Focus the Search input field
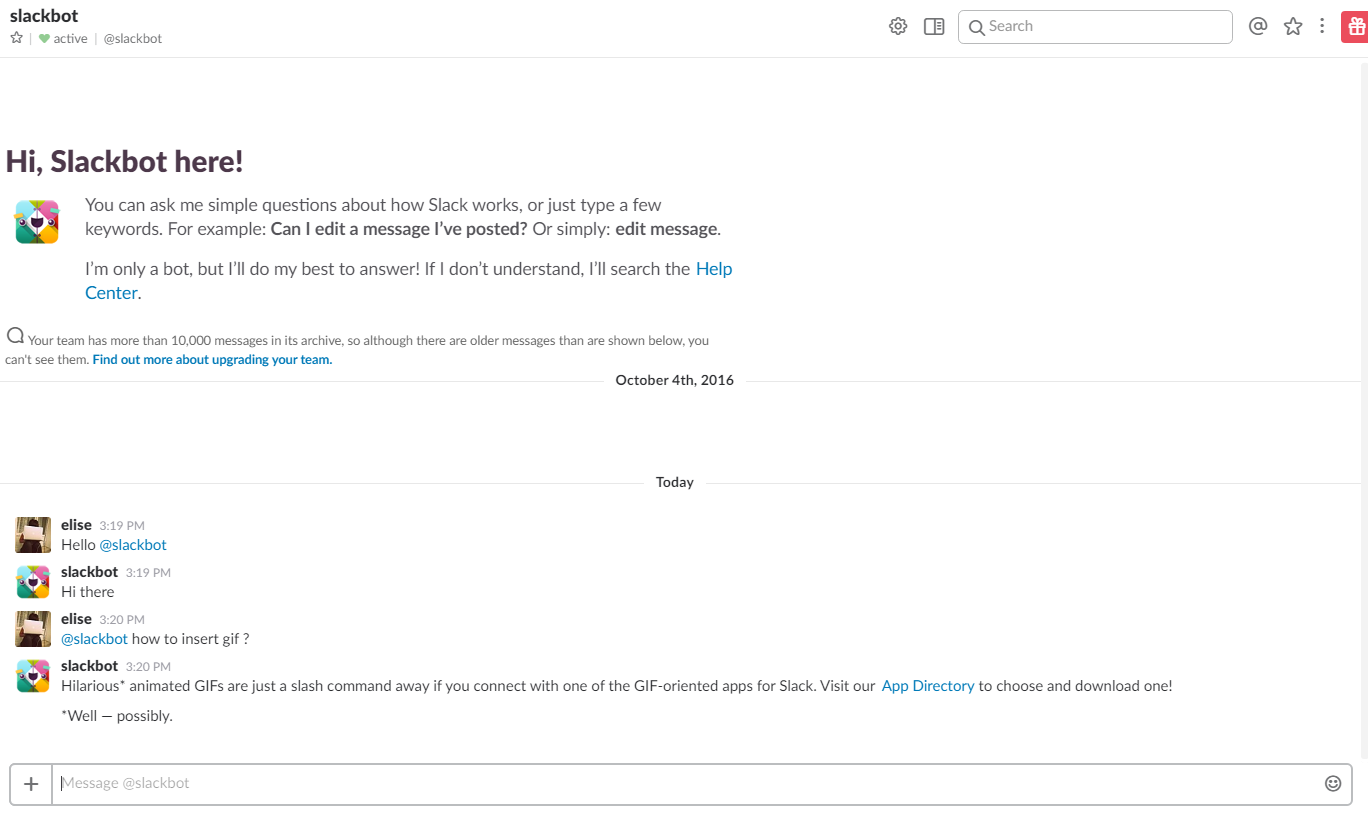The width and height of the screenshot is (1368, 815). click(x=1095, y=27)
